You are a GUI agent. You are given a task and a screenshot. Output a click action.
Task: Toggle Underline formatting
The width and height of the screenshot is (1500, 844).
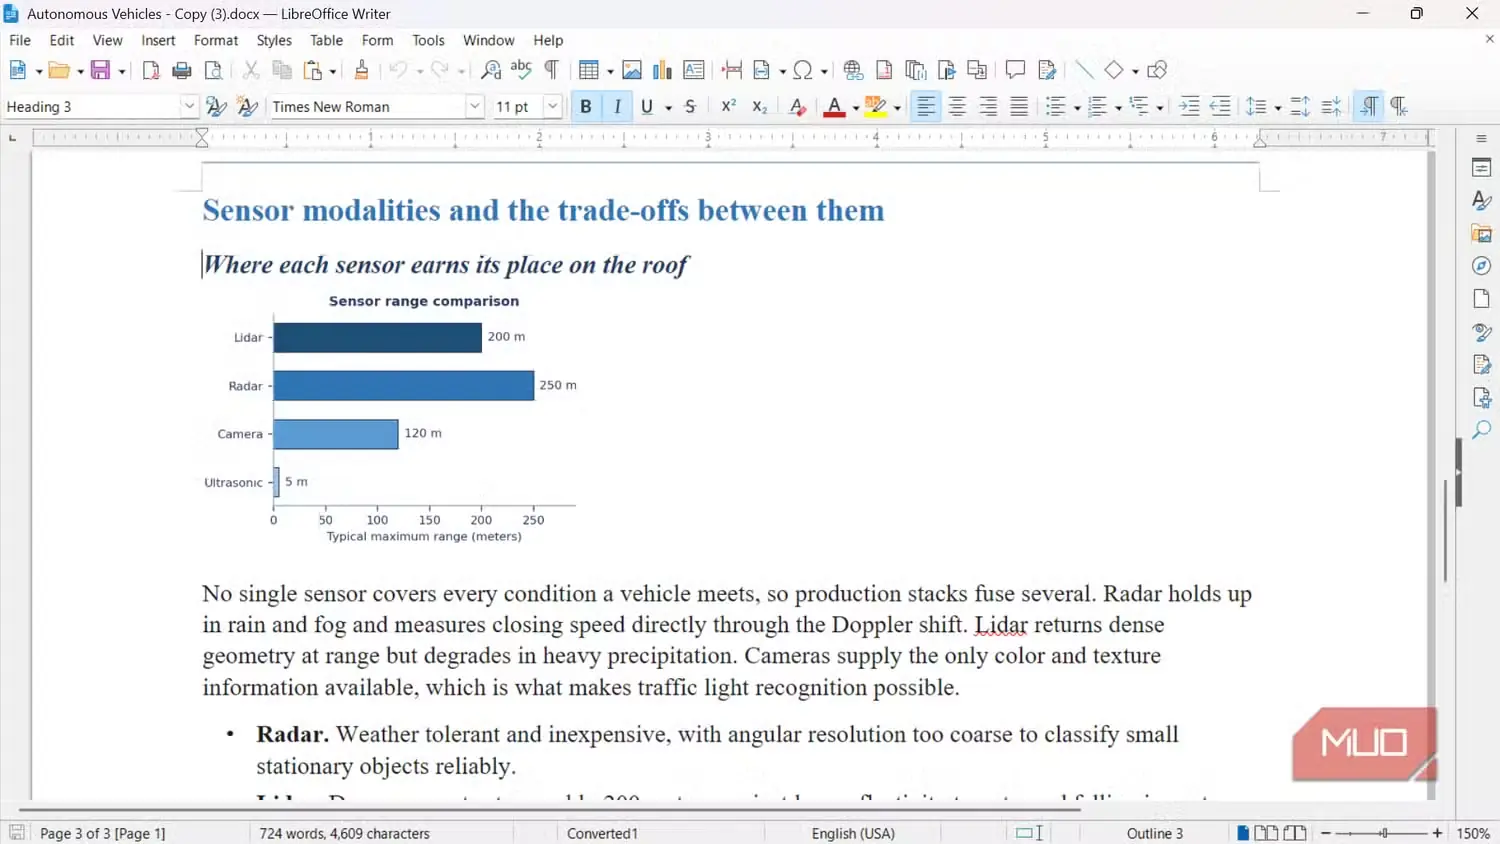[x=647, y=107]
